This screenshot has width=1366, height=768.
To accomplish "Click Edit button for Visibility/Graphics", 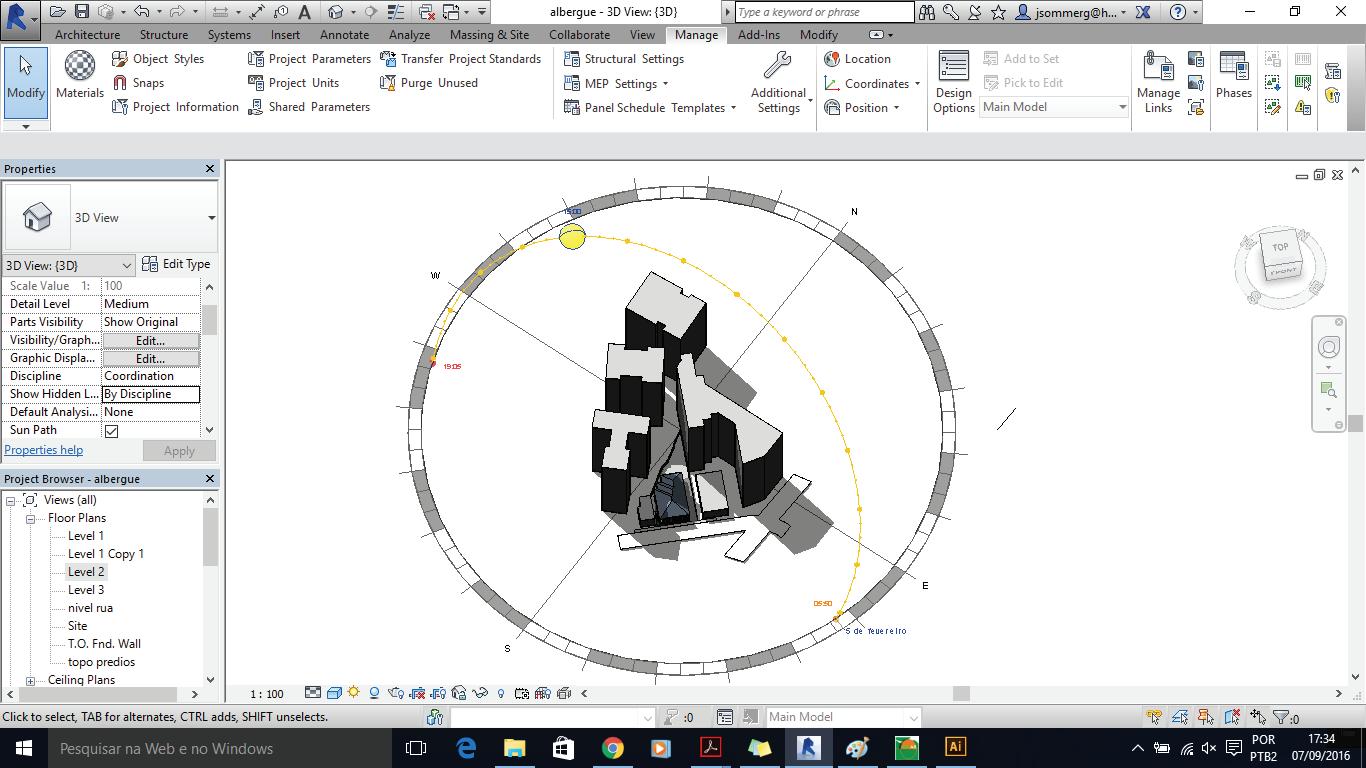I will 150,340.
